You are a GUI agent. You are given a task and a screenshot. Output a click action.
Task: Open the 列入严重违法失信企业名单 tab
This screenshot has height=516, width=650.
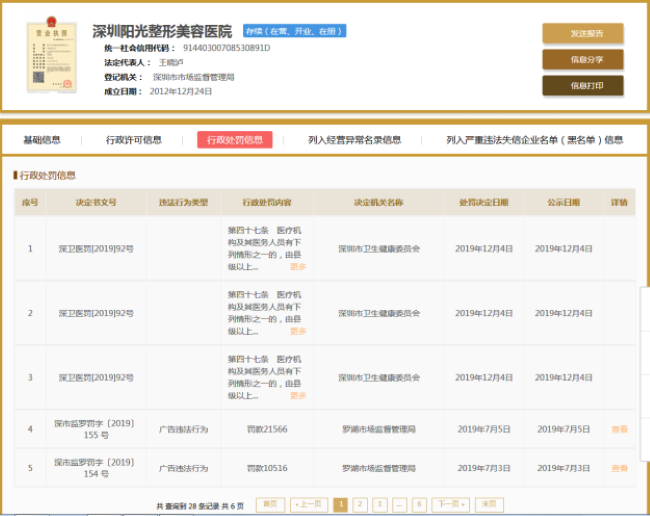pos(534,140)
